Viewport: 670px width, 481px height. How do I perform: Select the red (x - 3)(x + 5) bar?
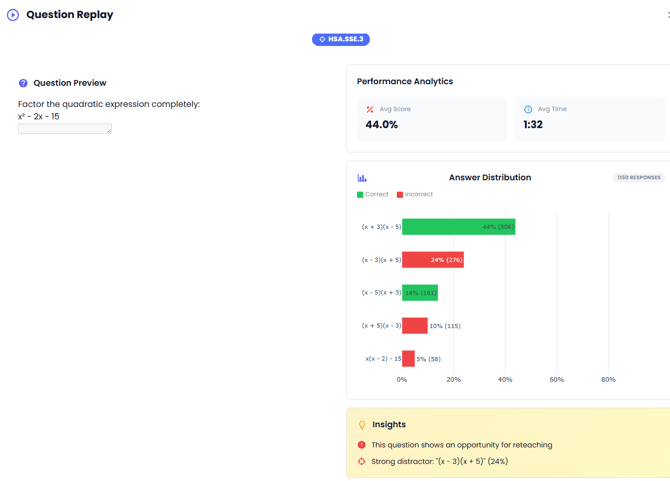click(x=432, y=260)
